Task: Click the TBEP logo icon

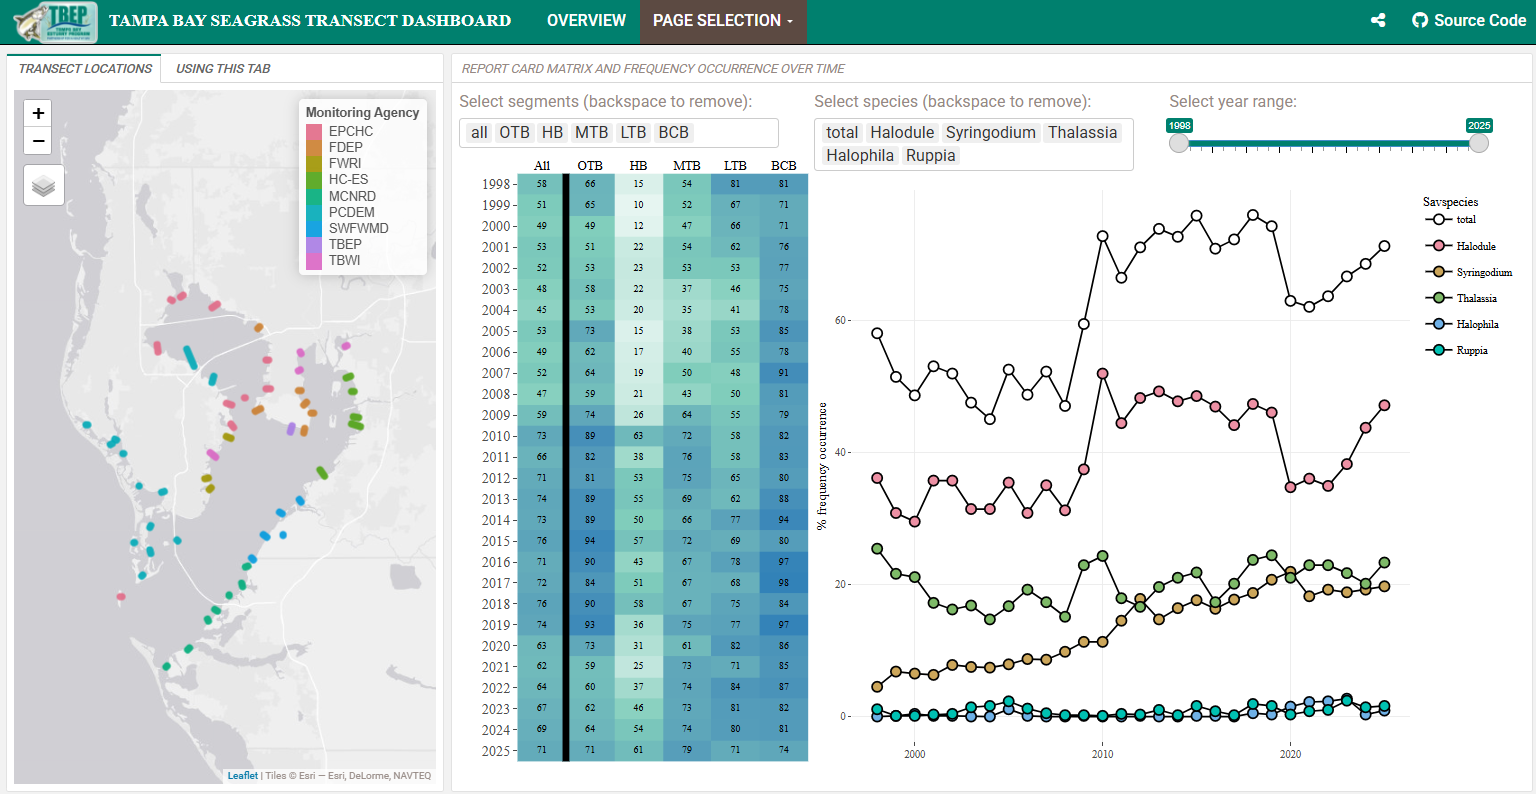Action: click(x=55, y=22)
